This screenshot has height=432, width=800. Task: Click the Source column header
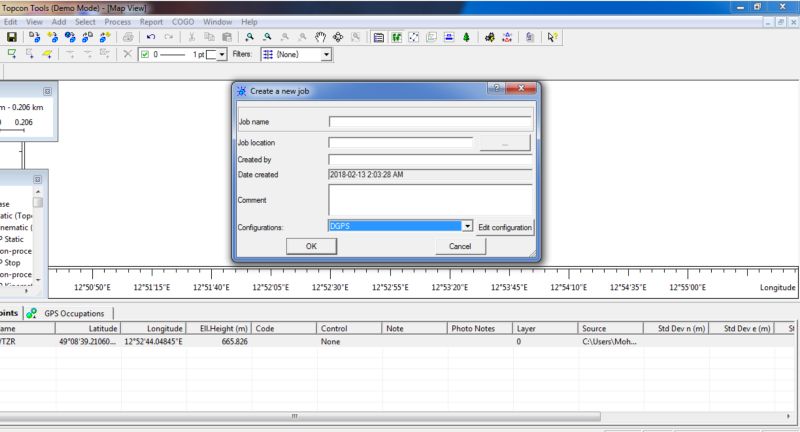(610, 328)
